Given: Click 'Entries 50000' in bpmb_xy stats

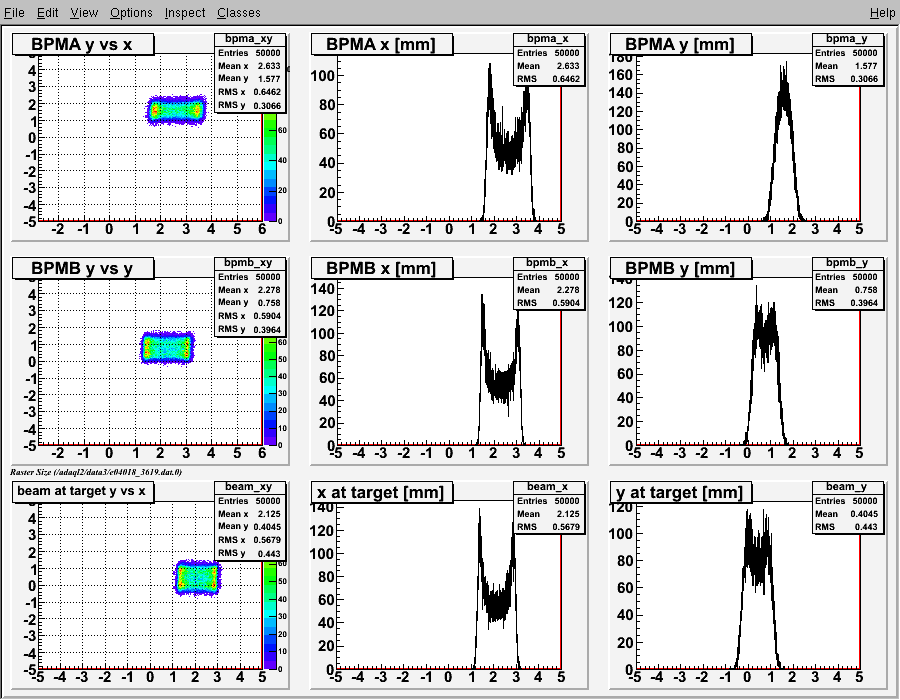Looking at the screenshot, I should 249,277.
